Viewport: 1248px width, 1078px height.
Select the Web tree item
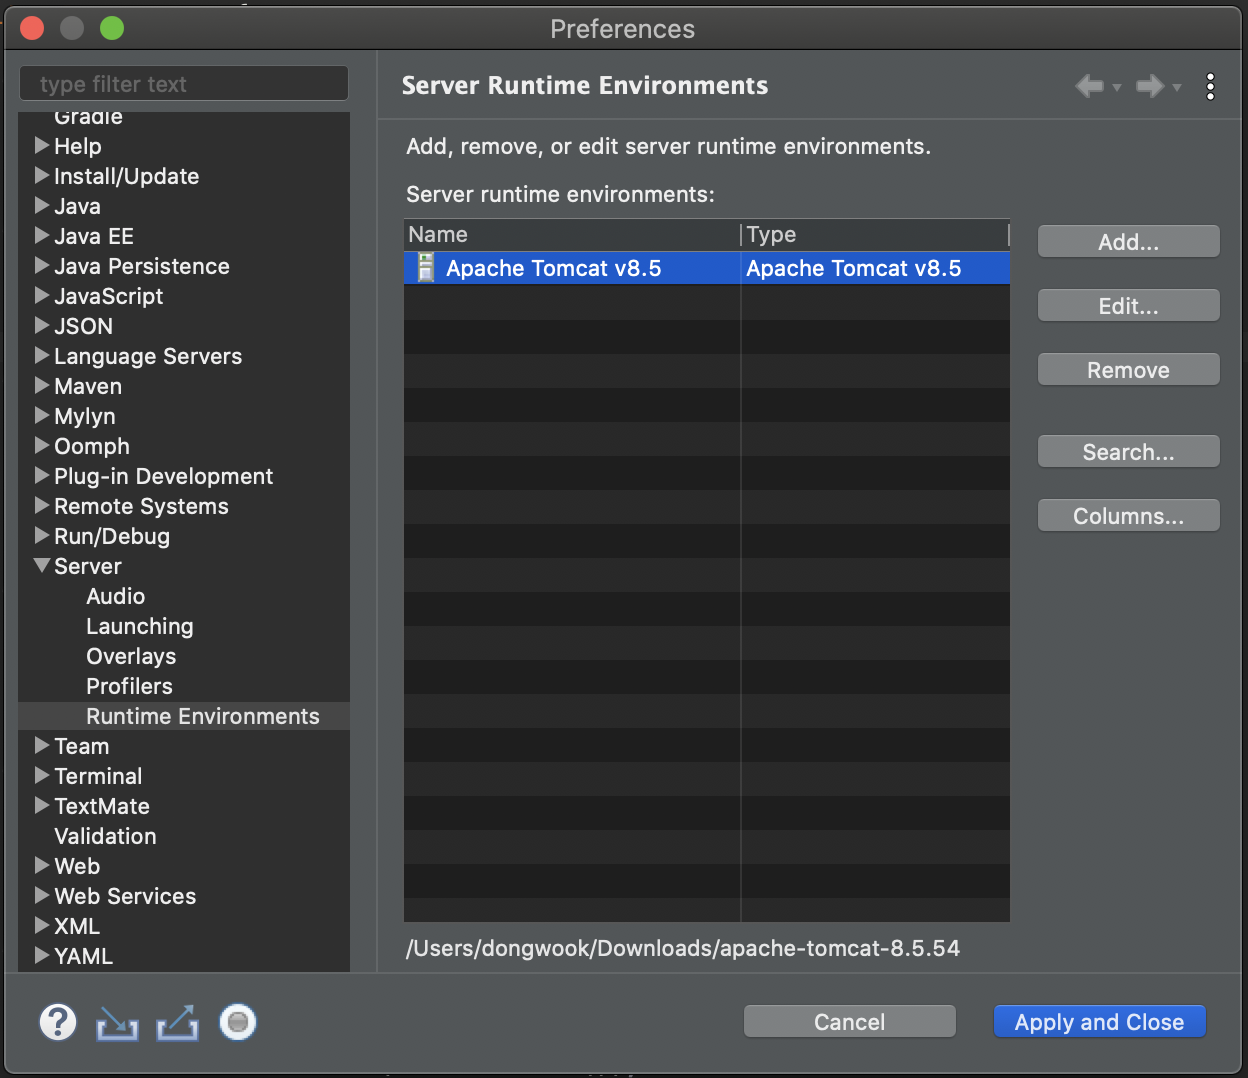(x=77, y=866)
